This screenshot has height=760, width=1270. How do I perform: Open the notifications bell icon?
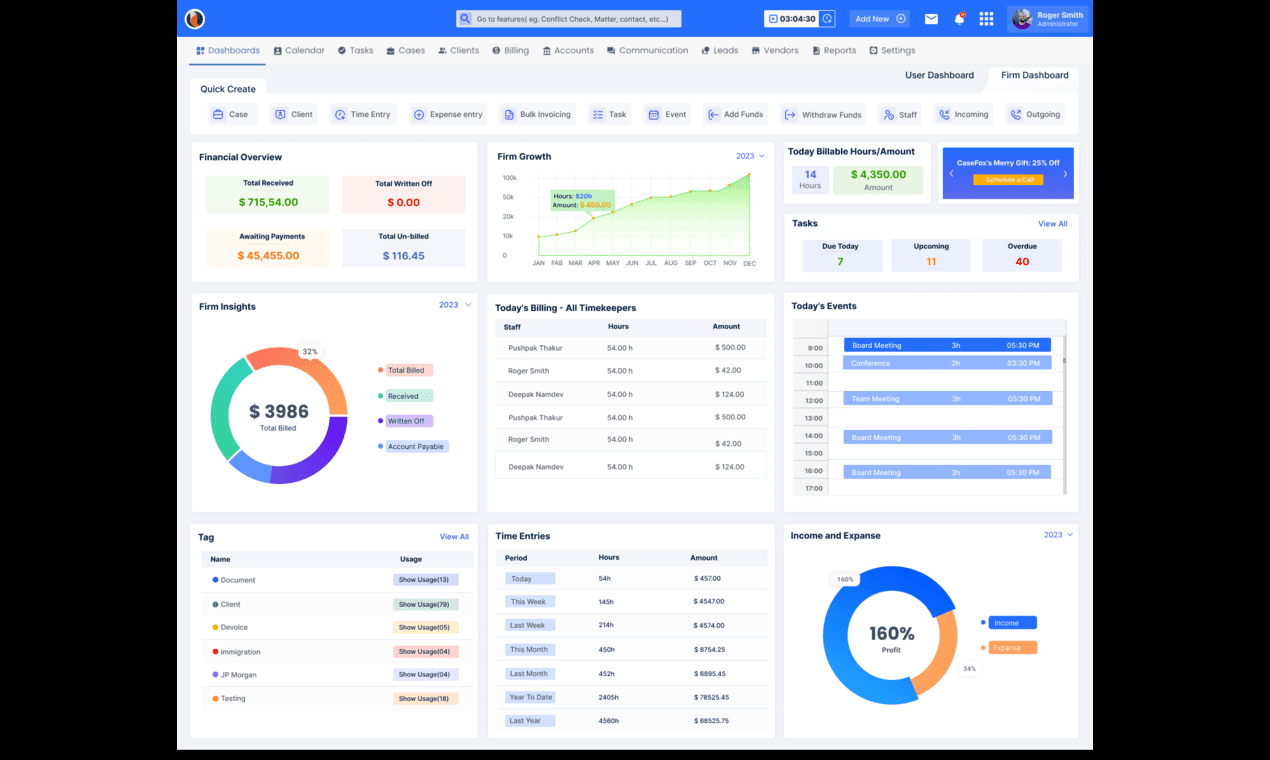coord(959,19)
